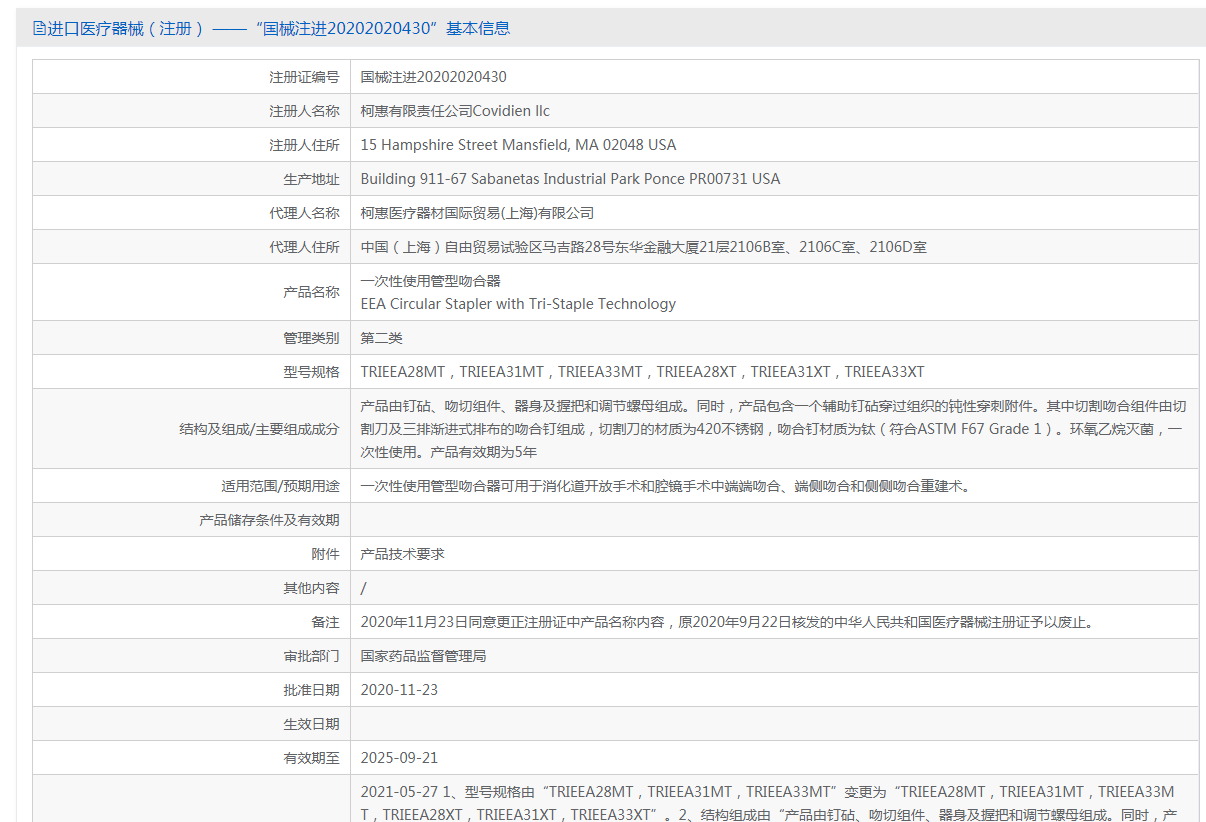Click the approval date 2020-11-23
Image resolution: width=1206 pixels, height=822 pixels.
pyautogui.click(x=399, y=690)
